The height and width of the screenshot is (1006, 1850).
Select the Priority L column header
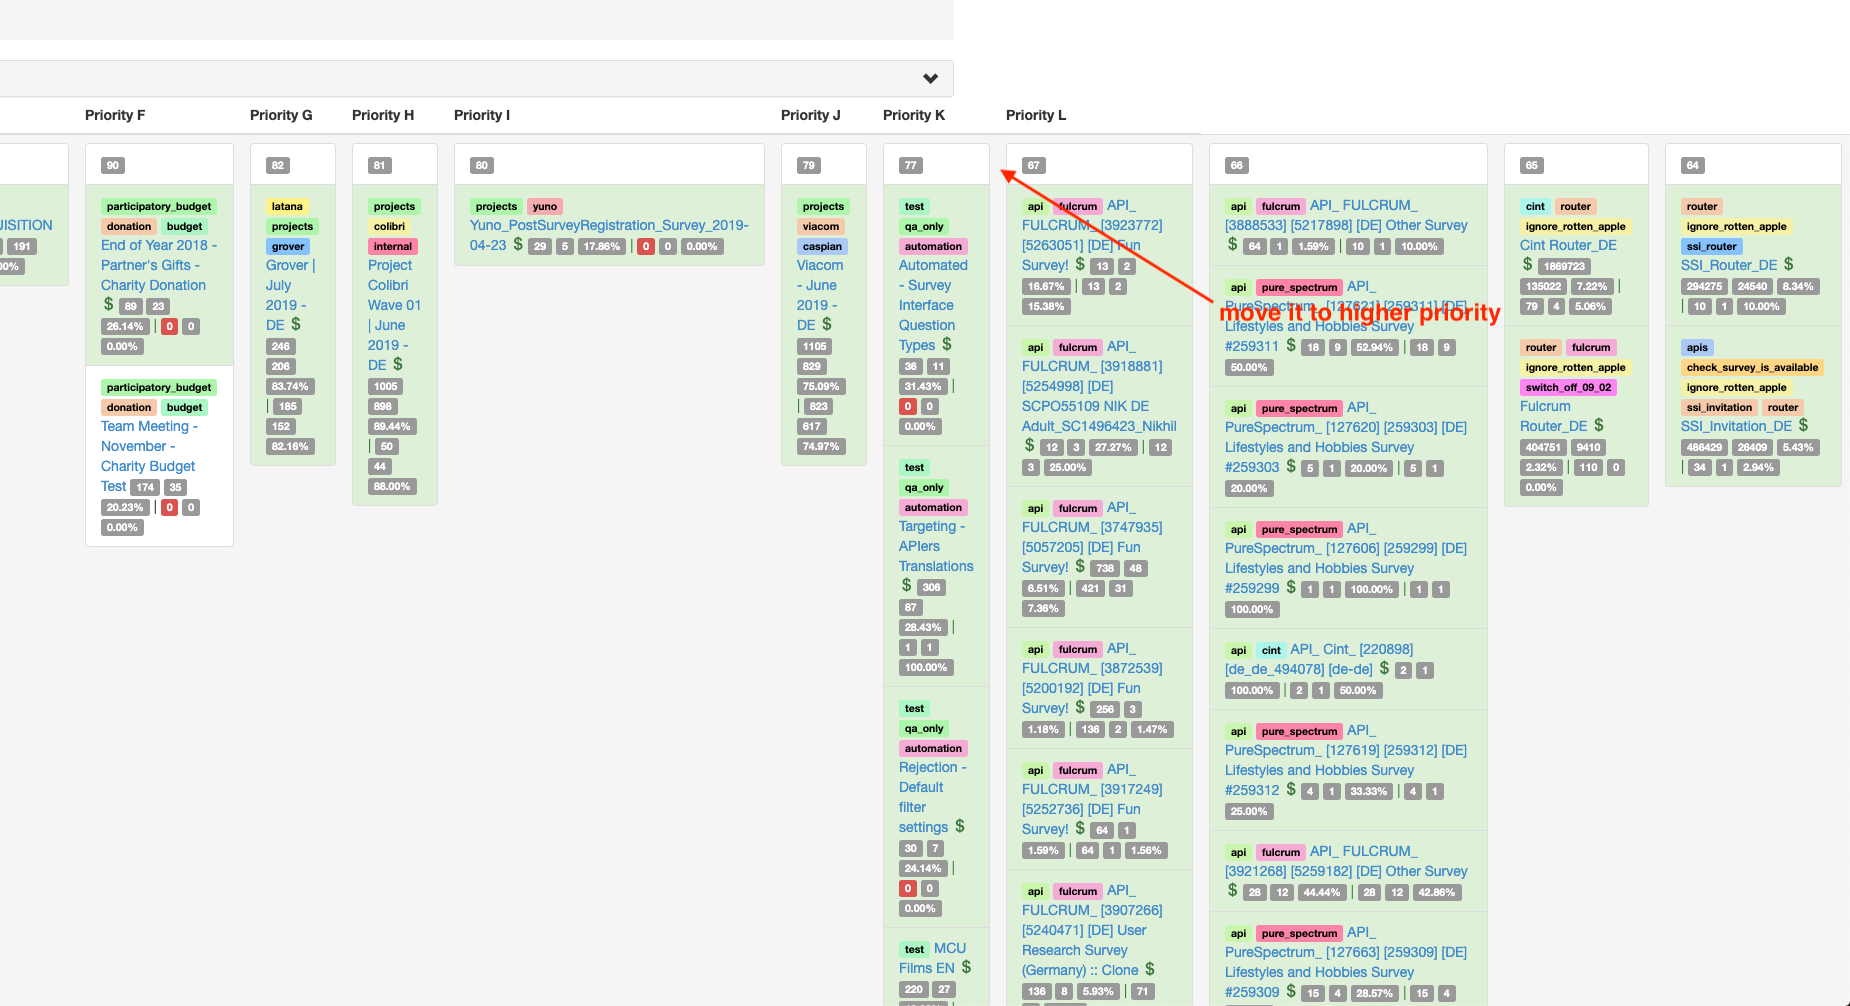coord(1036,115)
